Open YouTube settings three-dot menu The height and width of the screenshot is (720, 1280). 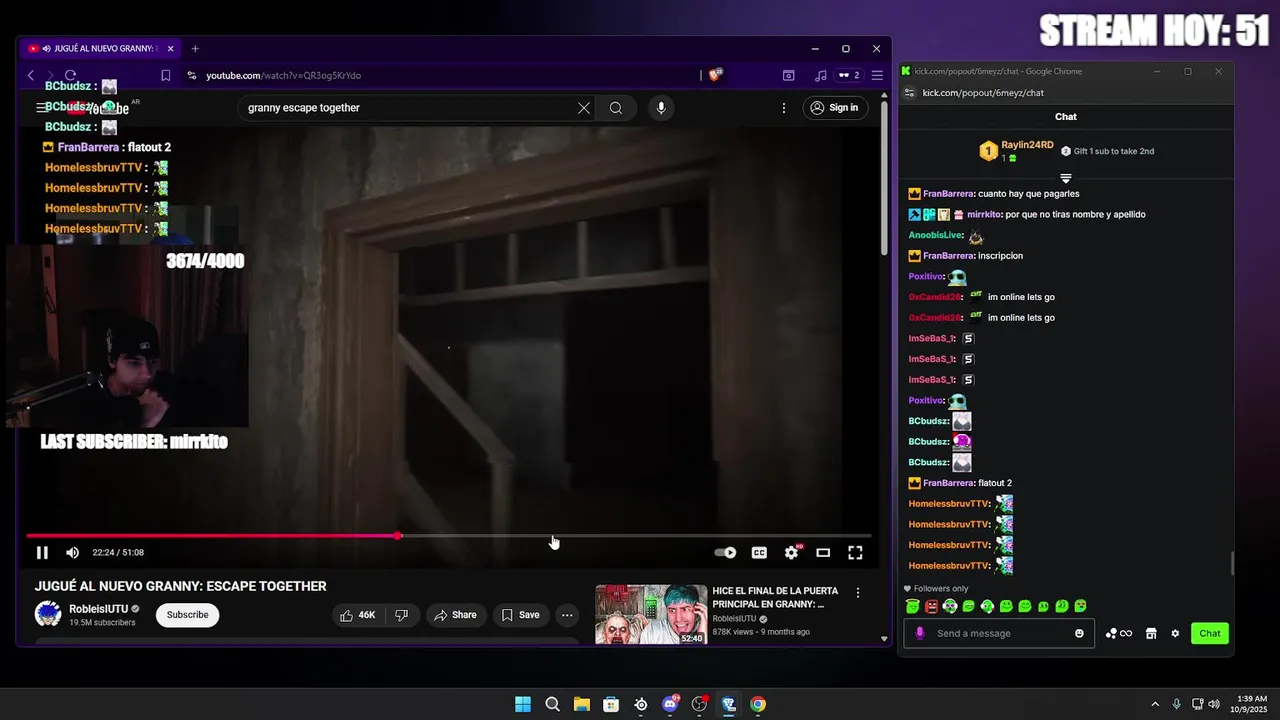[x=784, y=108]
